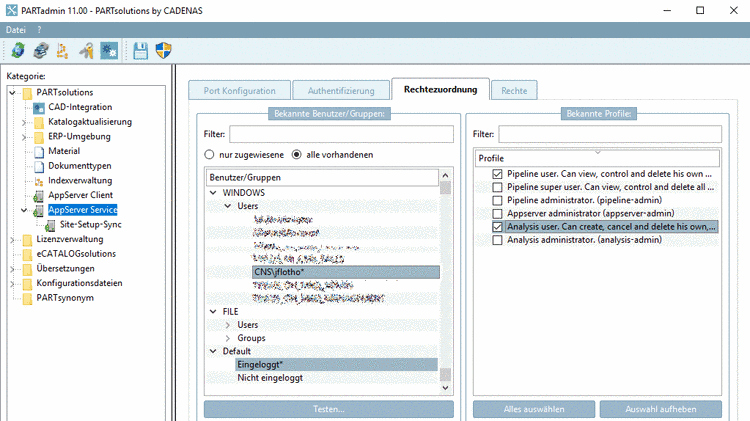Click the floppy disk save icon
The width and height of the screenshot is (750, 421).
(x=141, y=50)
